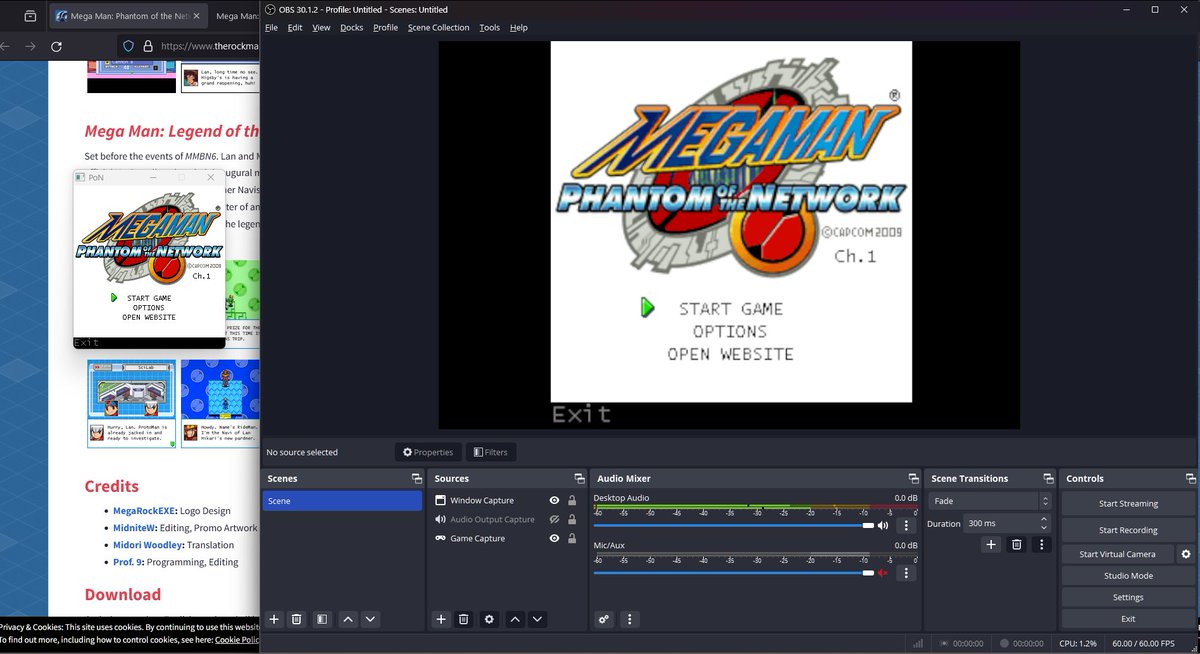Undock the Scene Transitions panel
The image size is (1200, 654).
point(1048,479)
